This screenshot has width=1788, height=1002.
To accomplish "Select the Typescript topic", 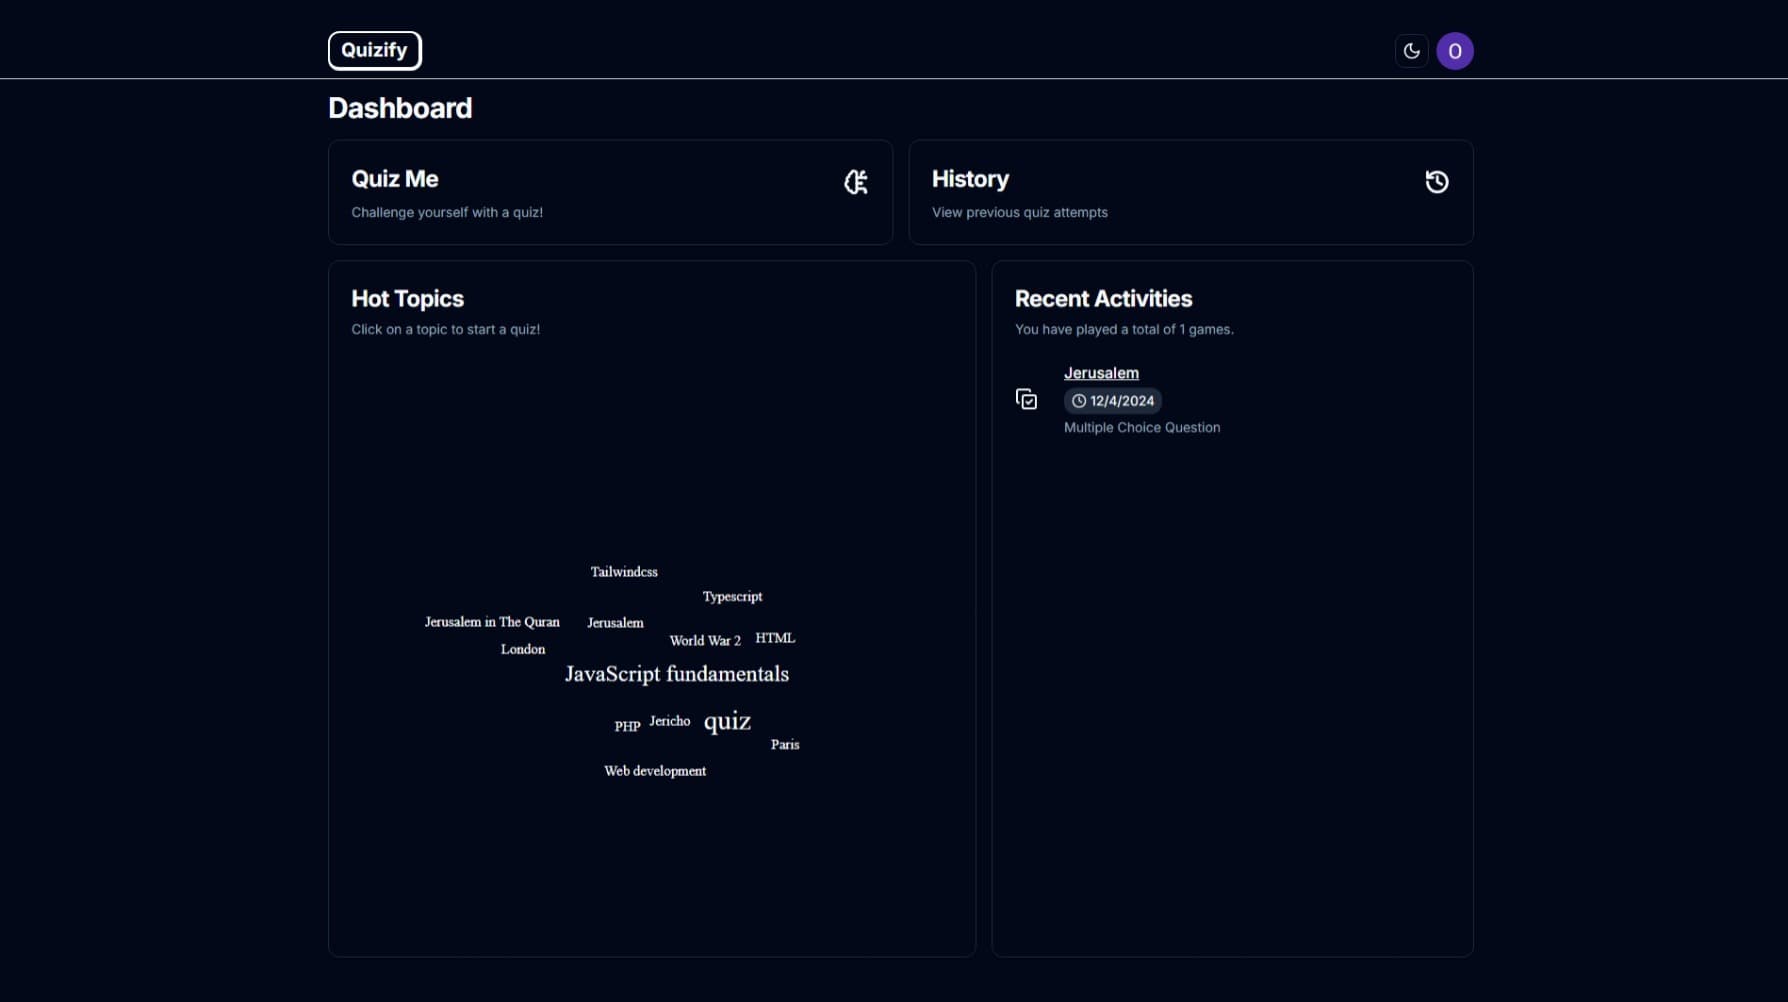I will 731,597.
